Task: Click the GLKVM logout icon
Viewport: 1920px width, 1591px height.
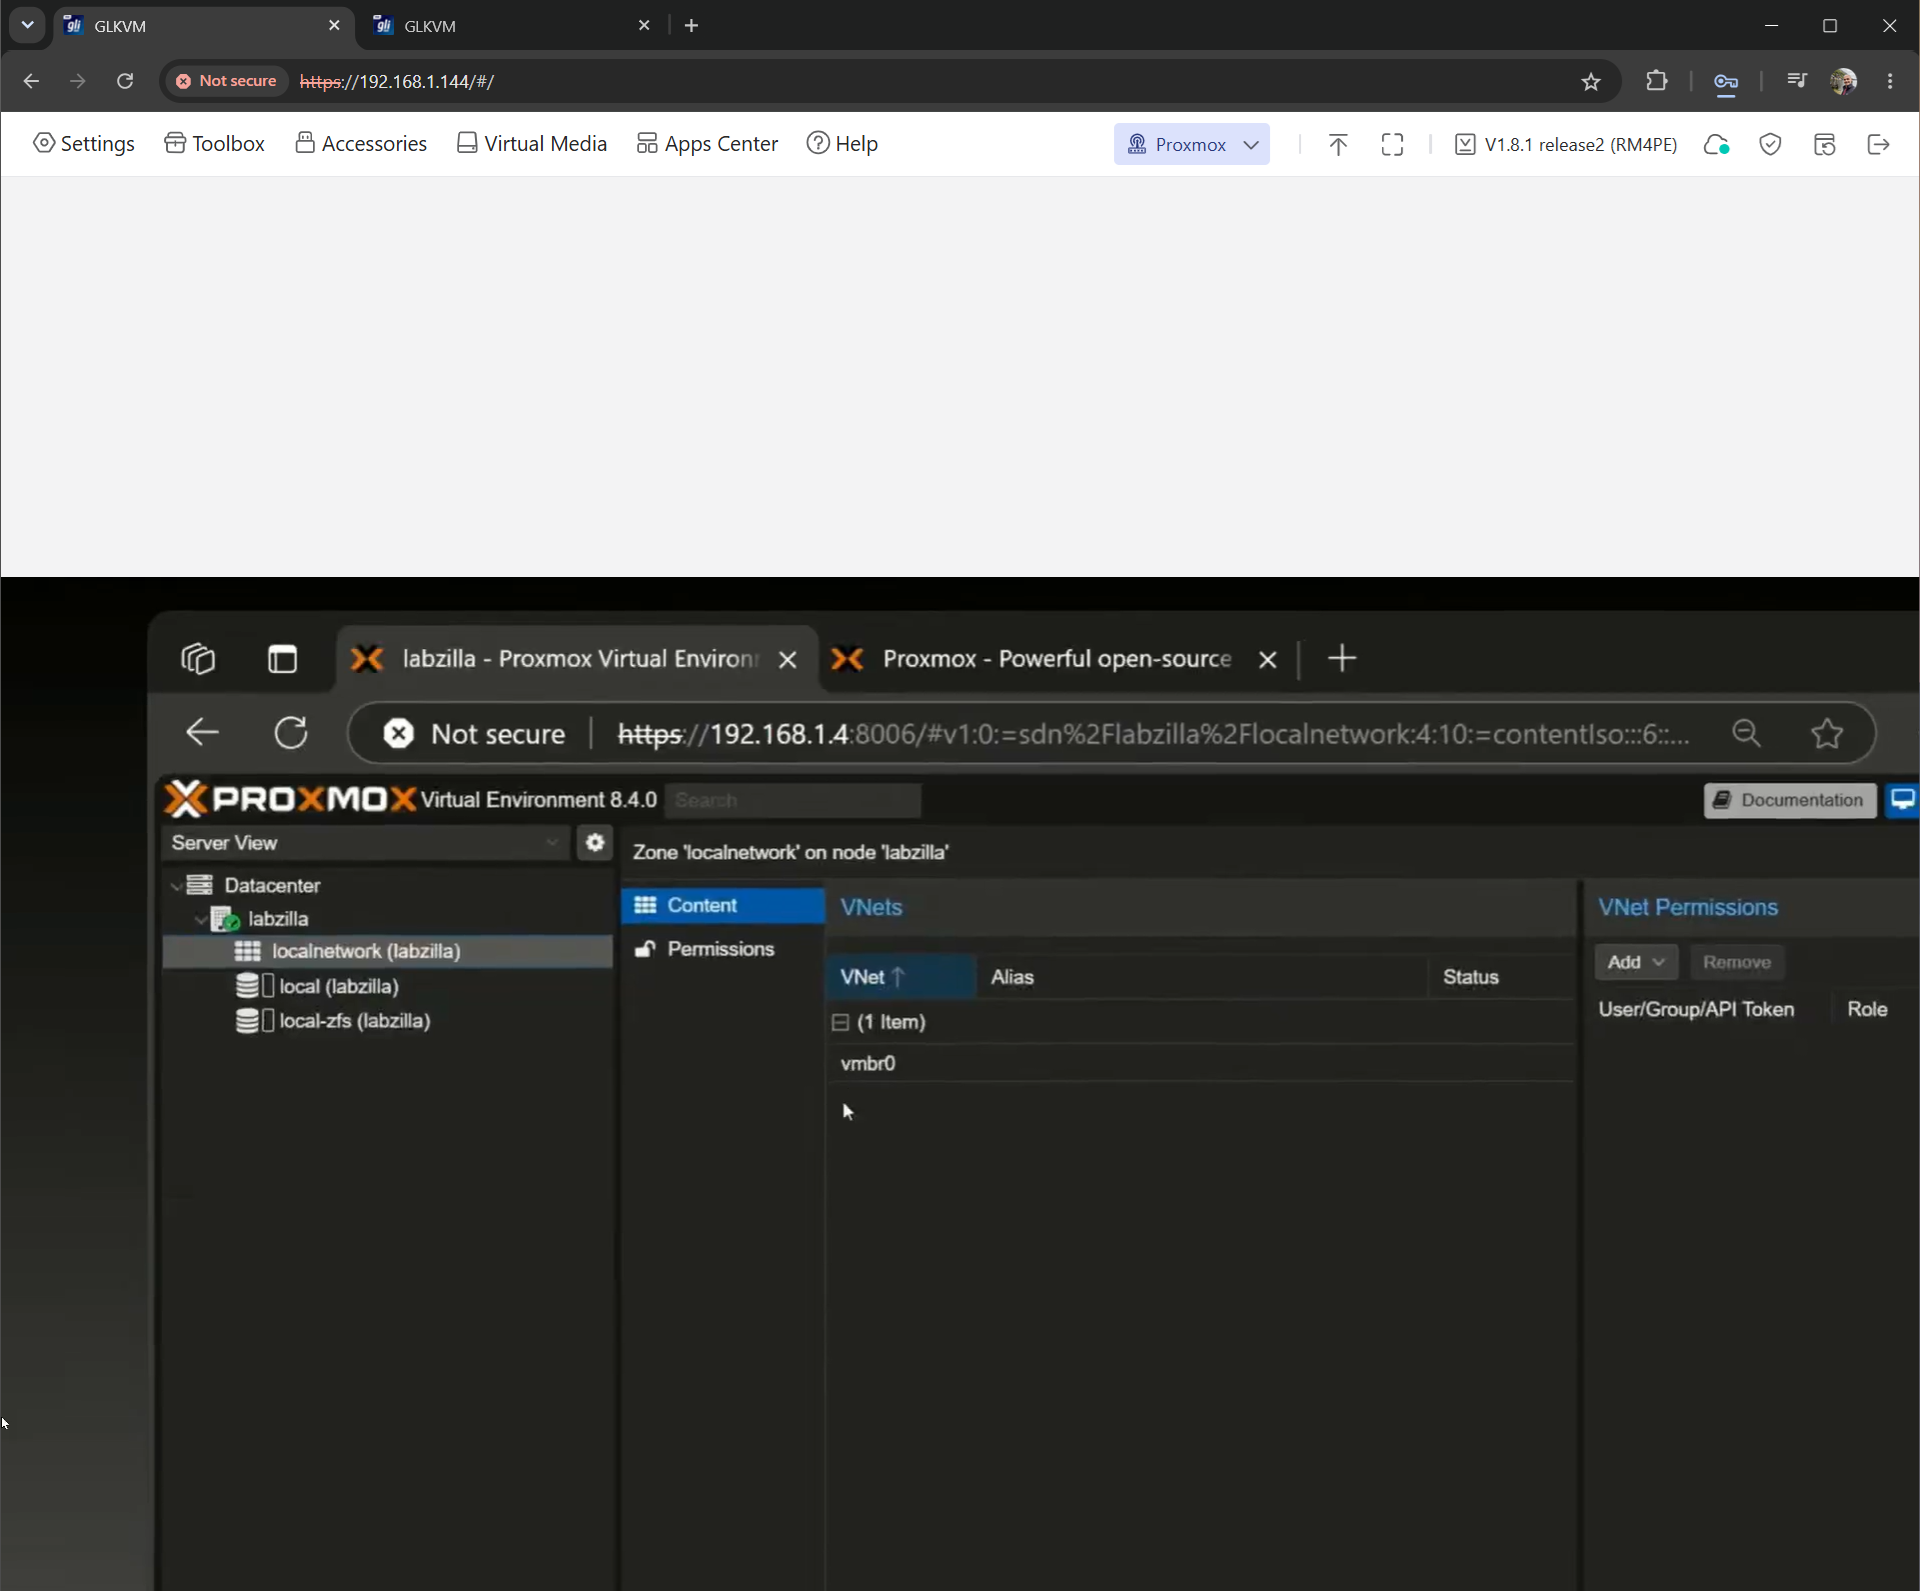Action: (1878, 145)
